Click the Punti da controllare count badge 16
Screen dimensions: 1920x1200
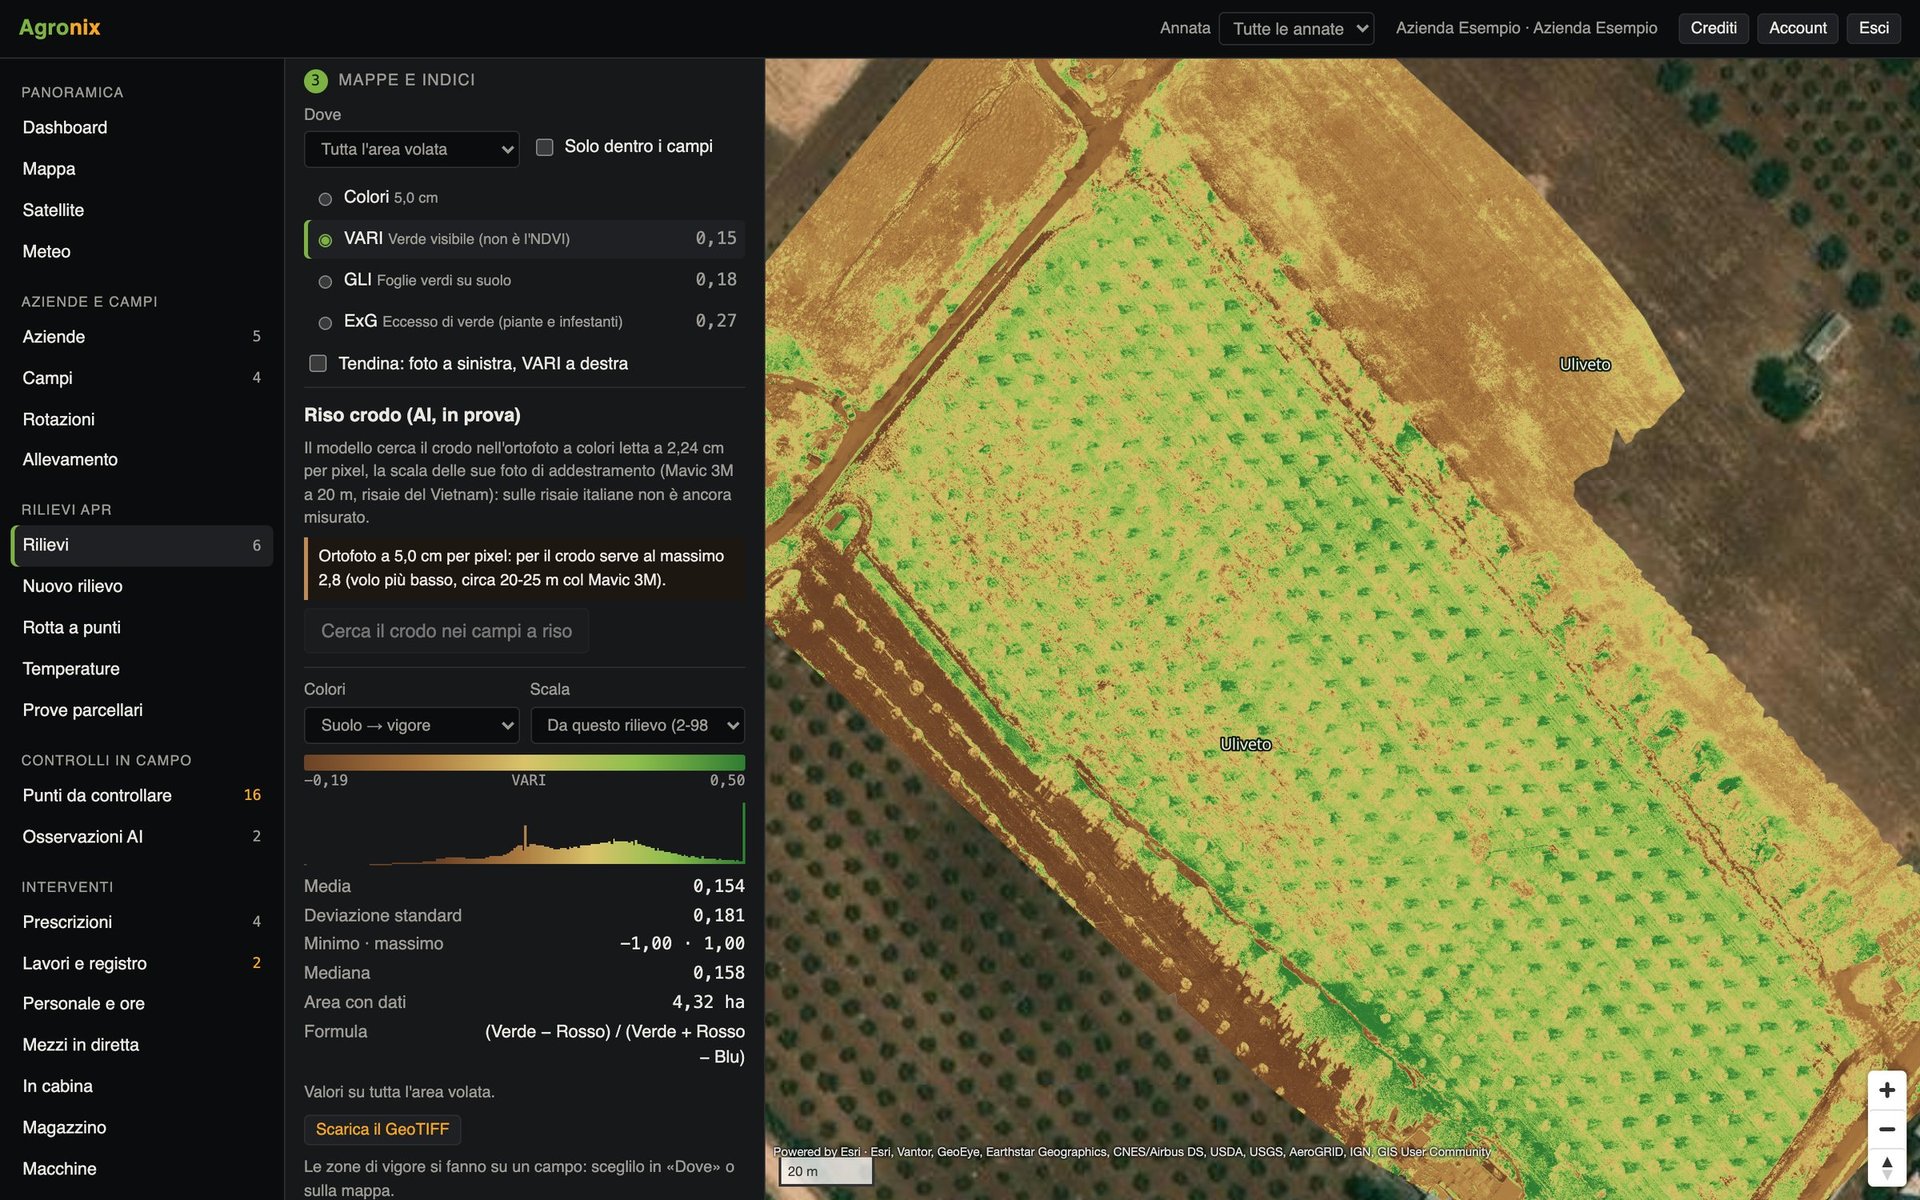pos(252,795)
